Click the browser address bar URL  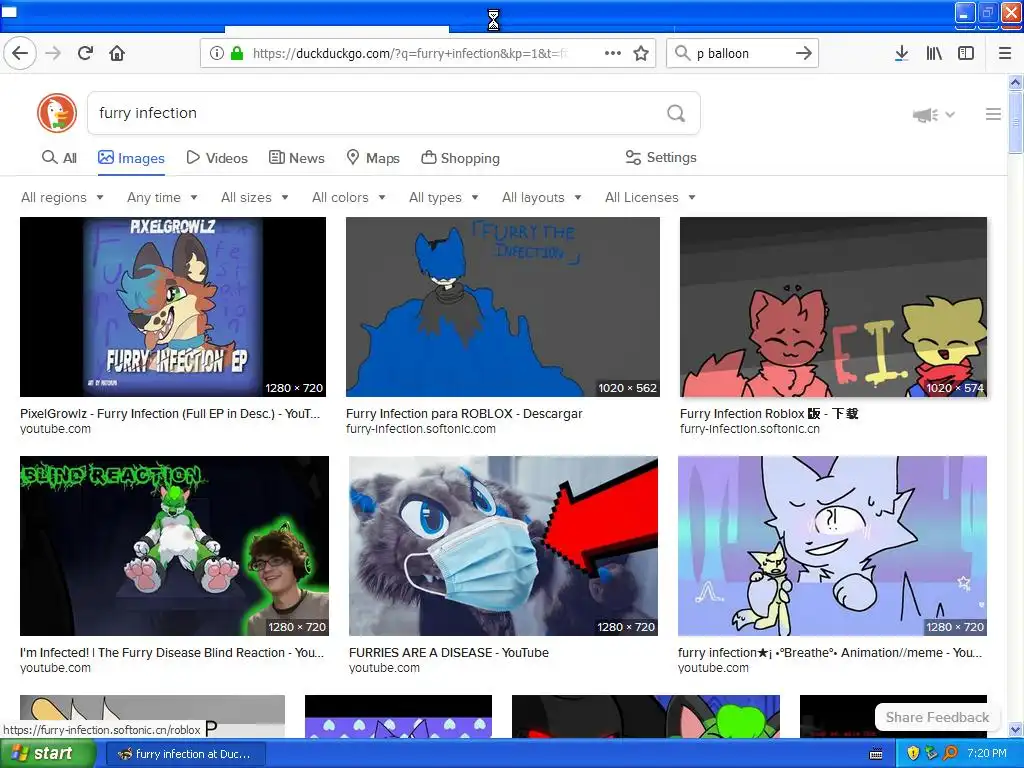coord(409,54)
